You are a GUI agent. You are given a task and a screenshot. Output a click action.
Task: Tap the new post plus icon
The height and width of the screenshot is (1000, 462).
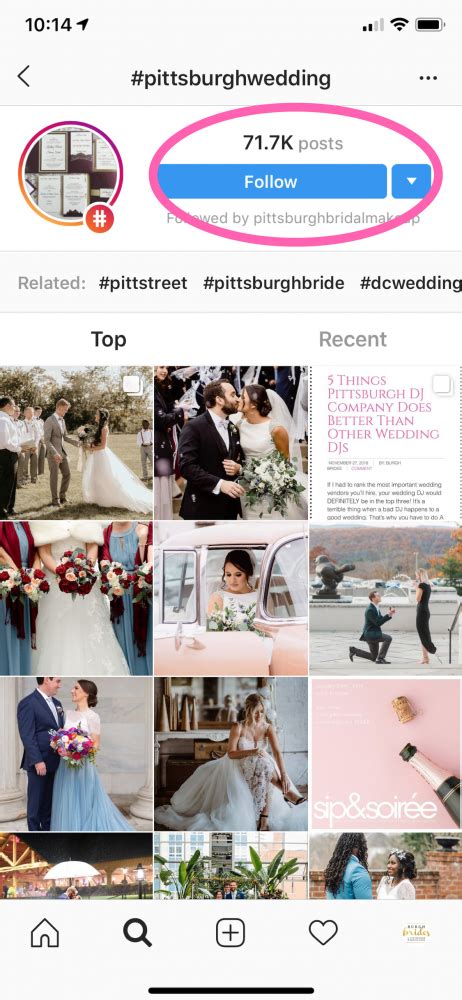tap(230, 934)
